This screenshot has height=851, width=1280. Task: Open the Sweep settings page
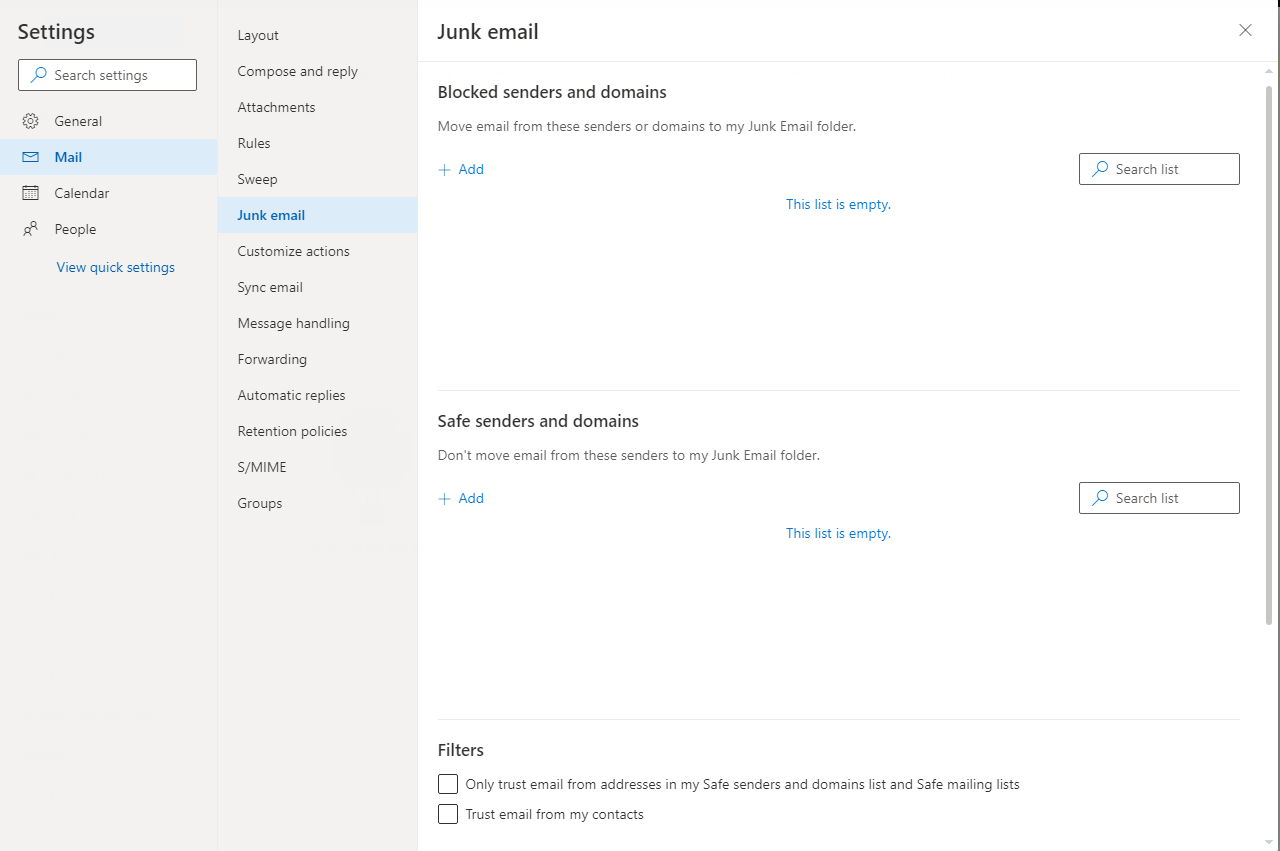(x=257, y=179)
